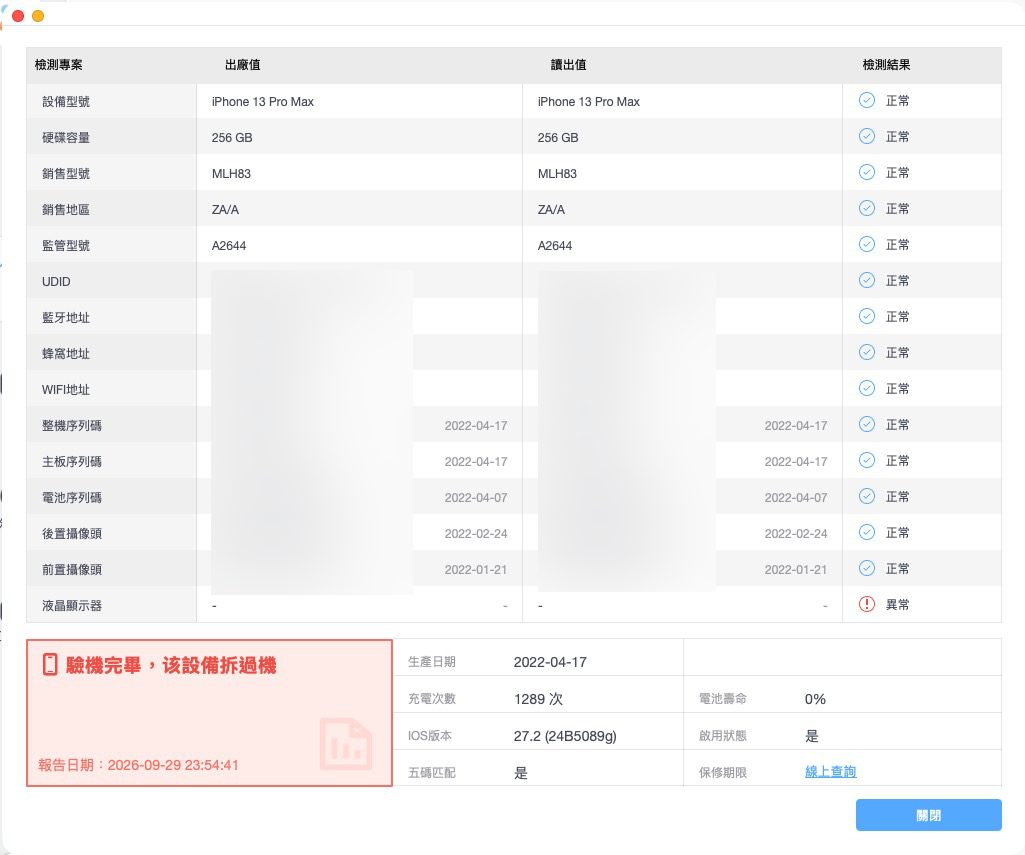Click the 硬碟容量 row check icon
Viewport: 1025px width, 855px height.
(866, 137)
